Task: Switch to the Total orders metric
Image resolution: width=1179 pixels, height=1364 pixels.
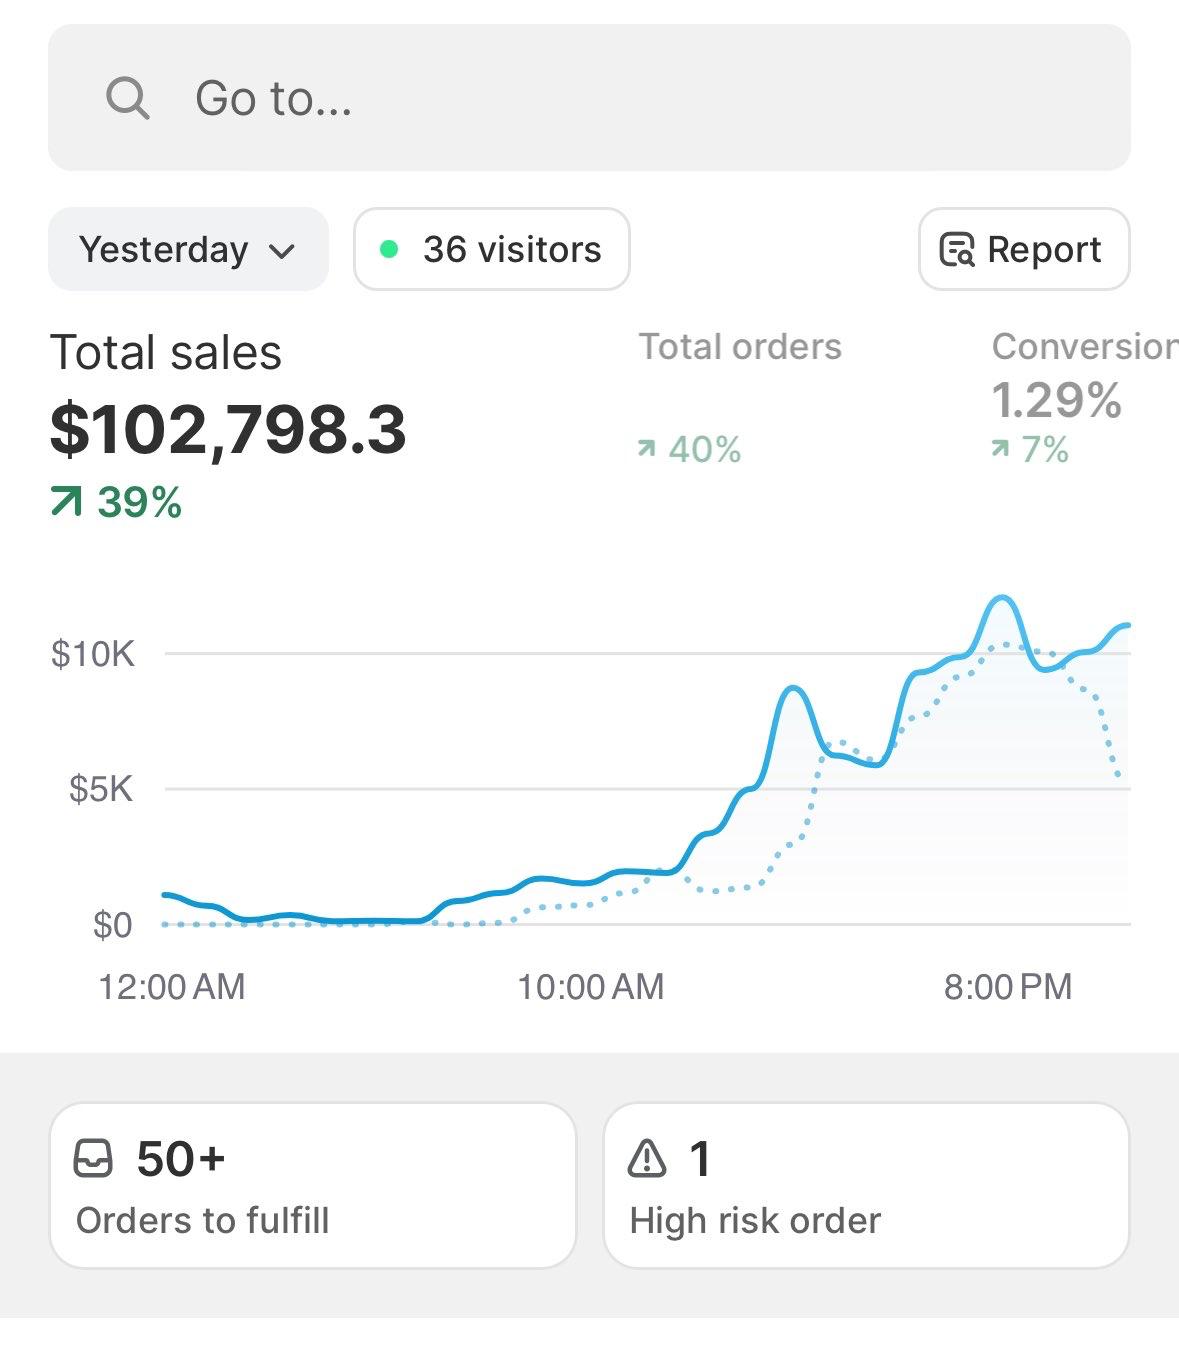Action: [740, 347]
